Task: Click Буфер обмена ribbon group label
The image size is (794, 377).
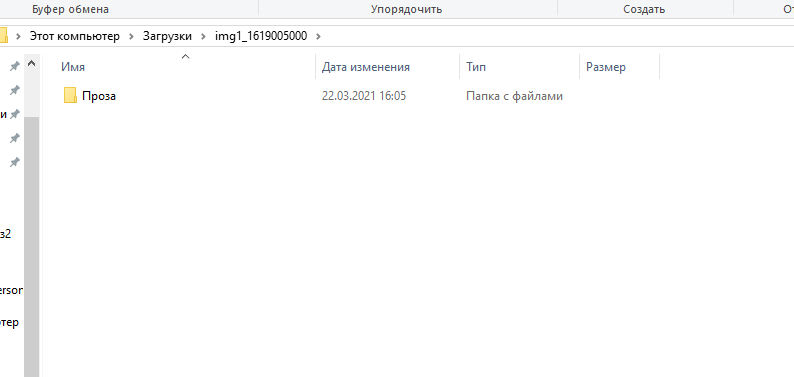Action: click(70, 9)
